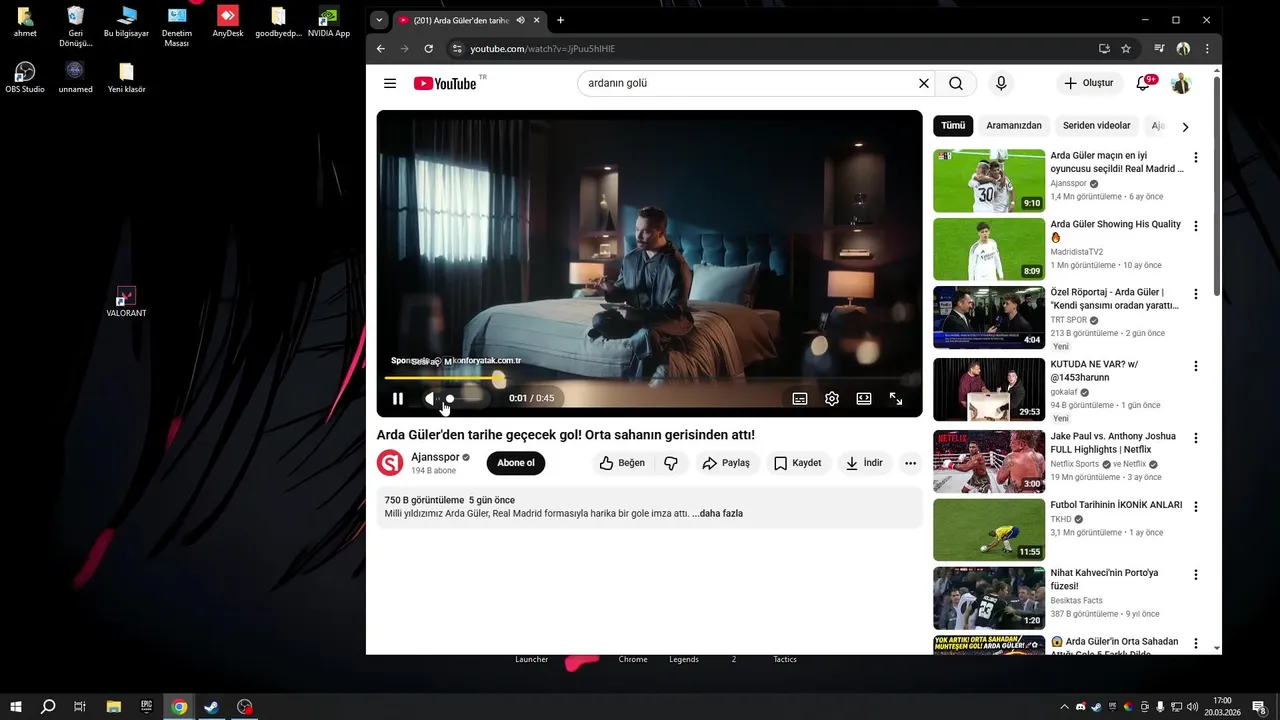Expand description with '...daha fazla'
Screen dimensions: 1280x720
pyautogui.click(x=717, y=514)
